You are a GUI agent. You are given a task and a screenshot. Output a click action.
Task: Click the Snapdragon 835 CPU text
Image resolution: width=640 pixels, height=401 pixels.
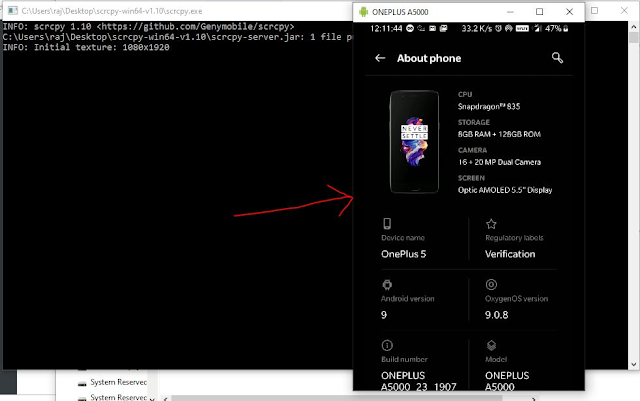click(489, 107)
